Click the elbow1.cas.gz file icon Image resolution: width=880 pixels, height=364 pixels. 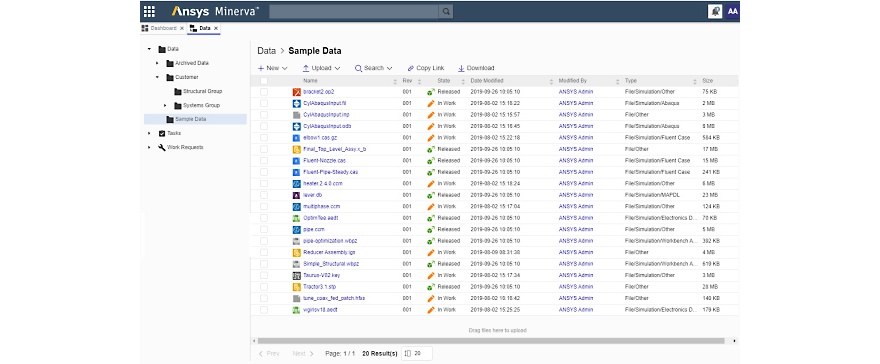pyautogui.click(x=297, y=137)
